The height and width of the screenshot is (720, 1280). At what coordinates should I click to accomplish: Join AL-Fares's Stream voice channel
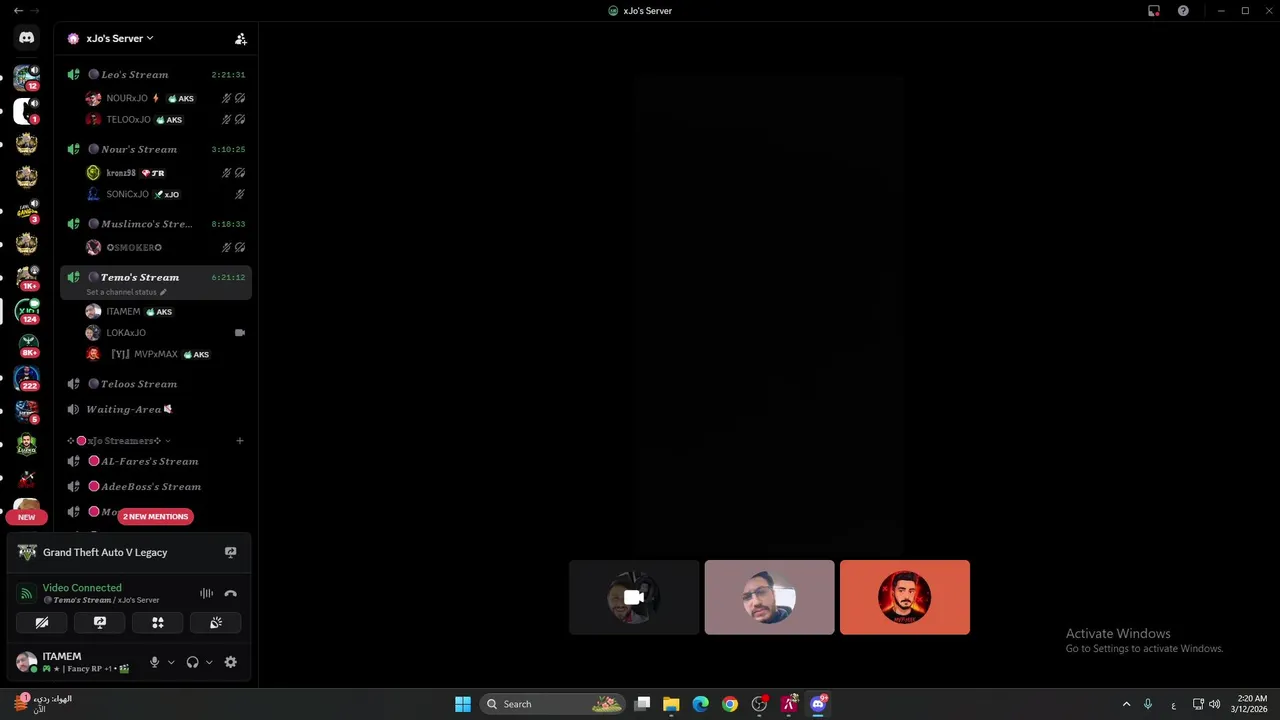coord(156,461)
